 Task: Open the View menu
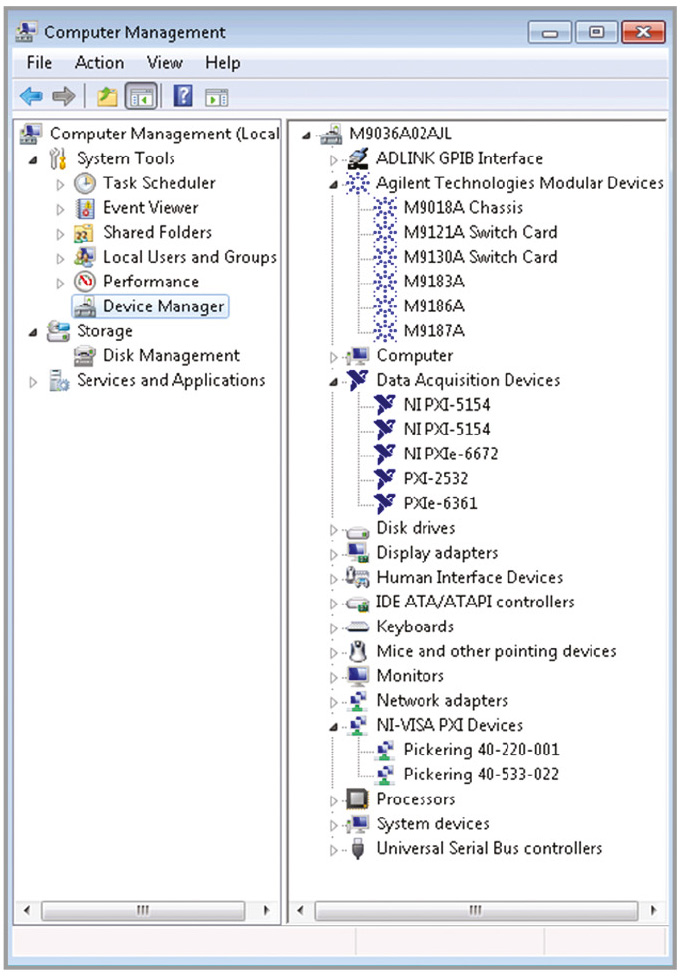165,62
